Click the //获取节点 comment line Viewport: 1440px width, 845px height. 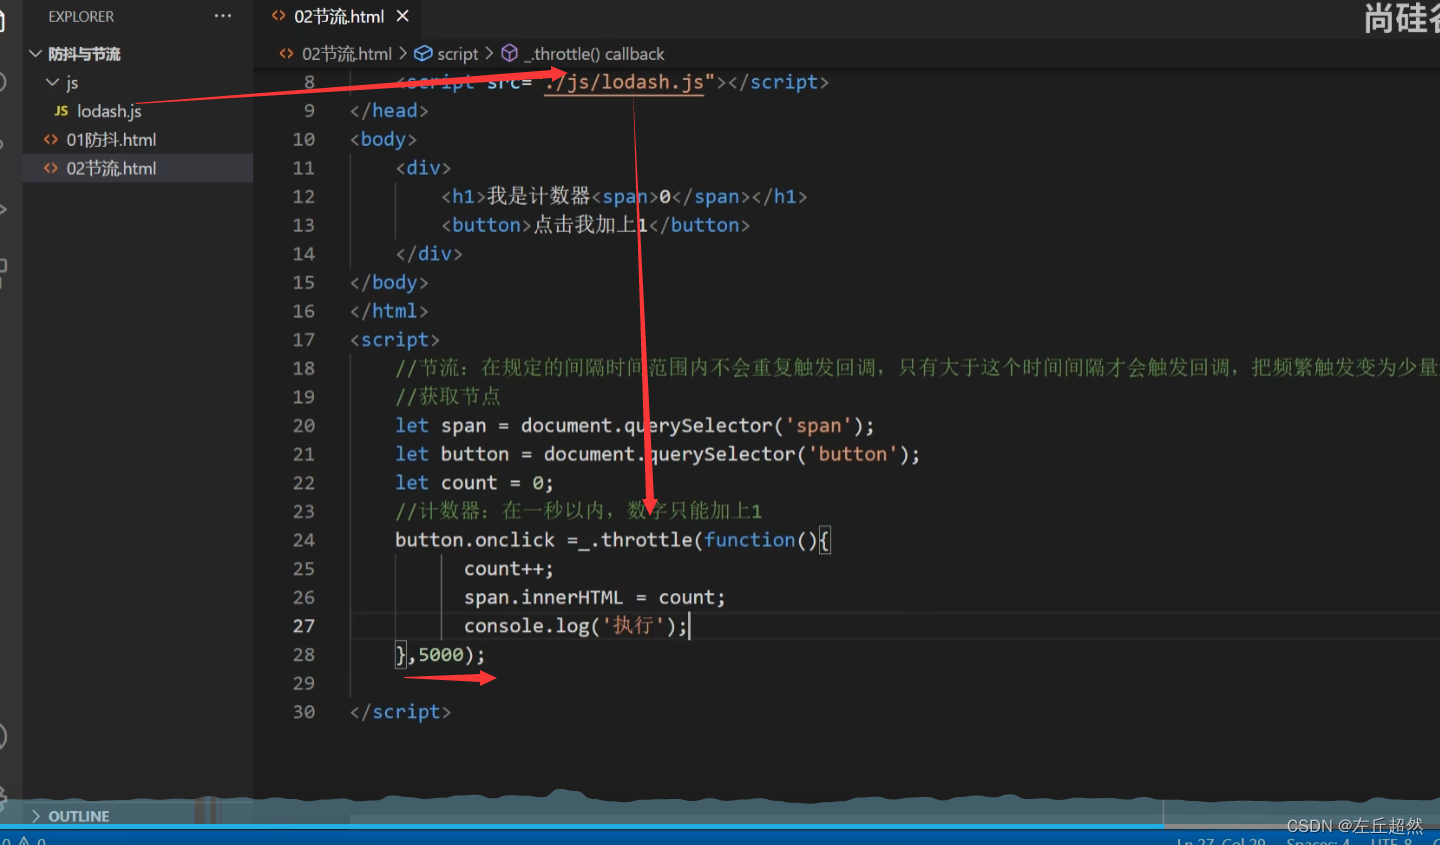pos(448,397)
